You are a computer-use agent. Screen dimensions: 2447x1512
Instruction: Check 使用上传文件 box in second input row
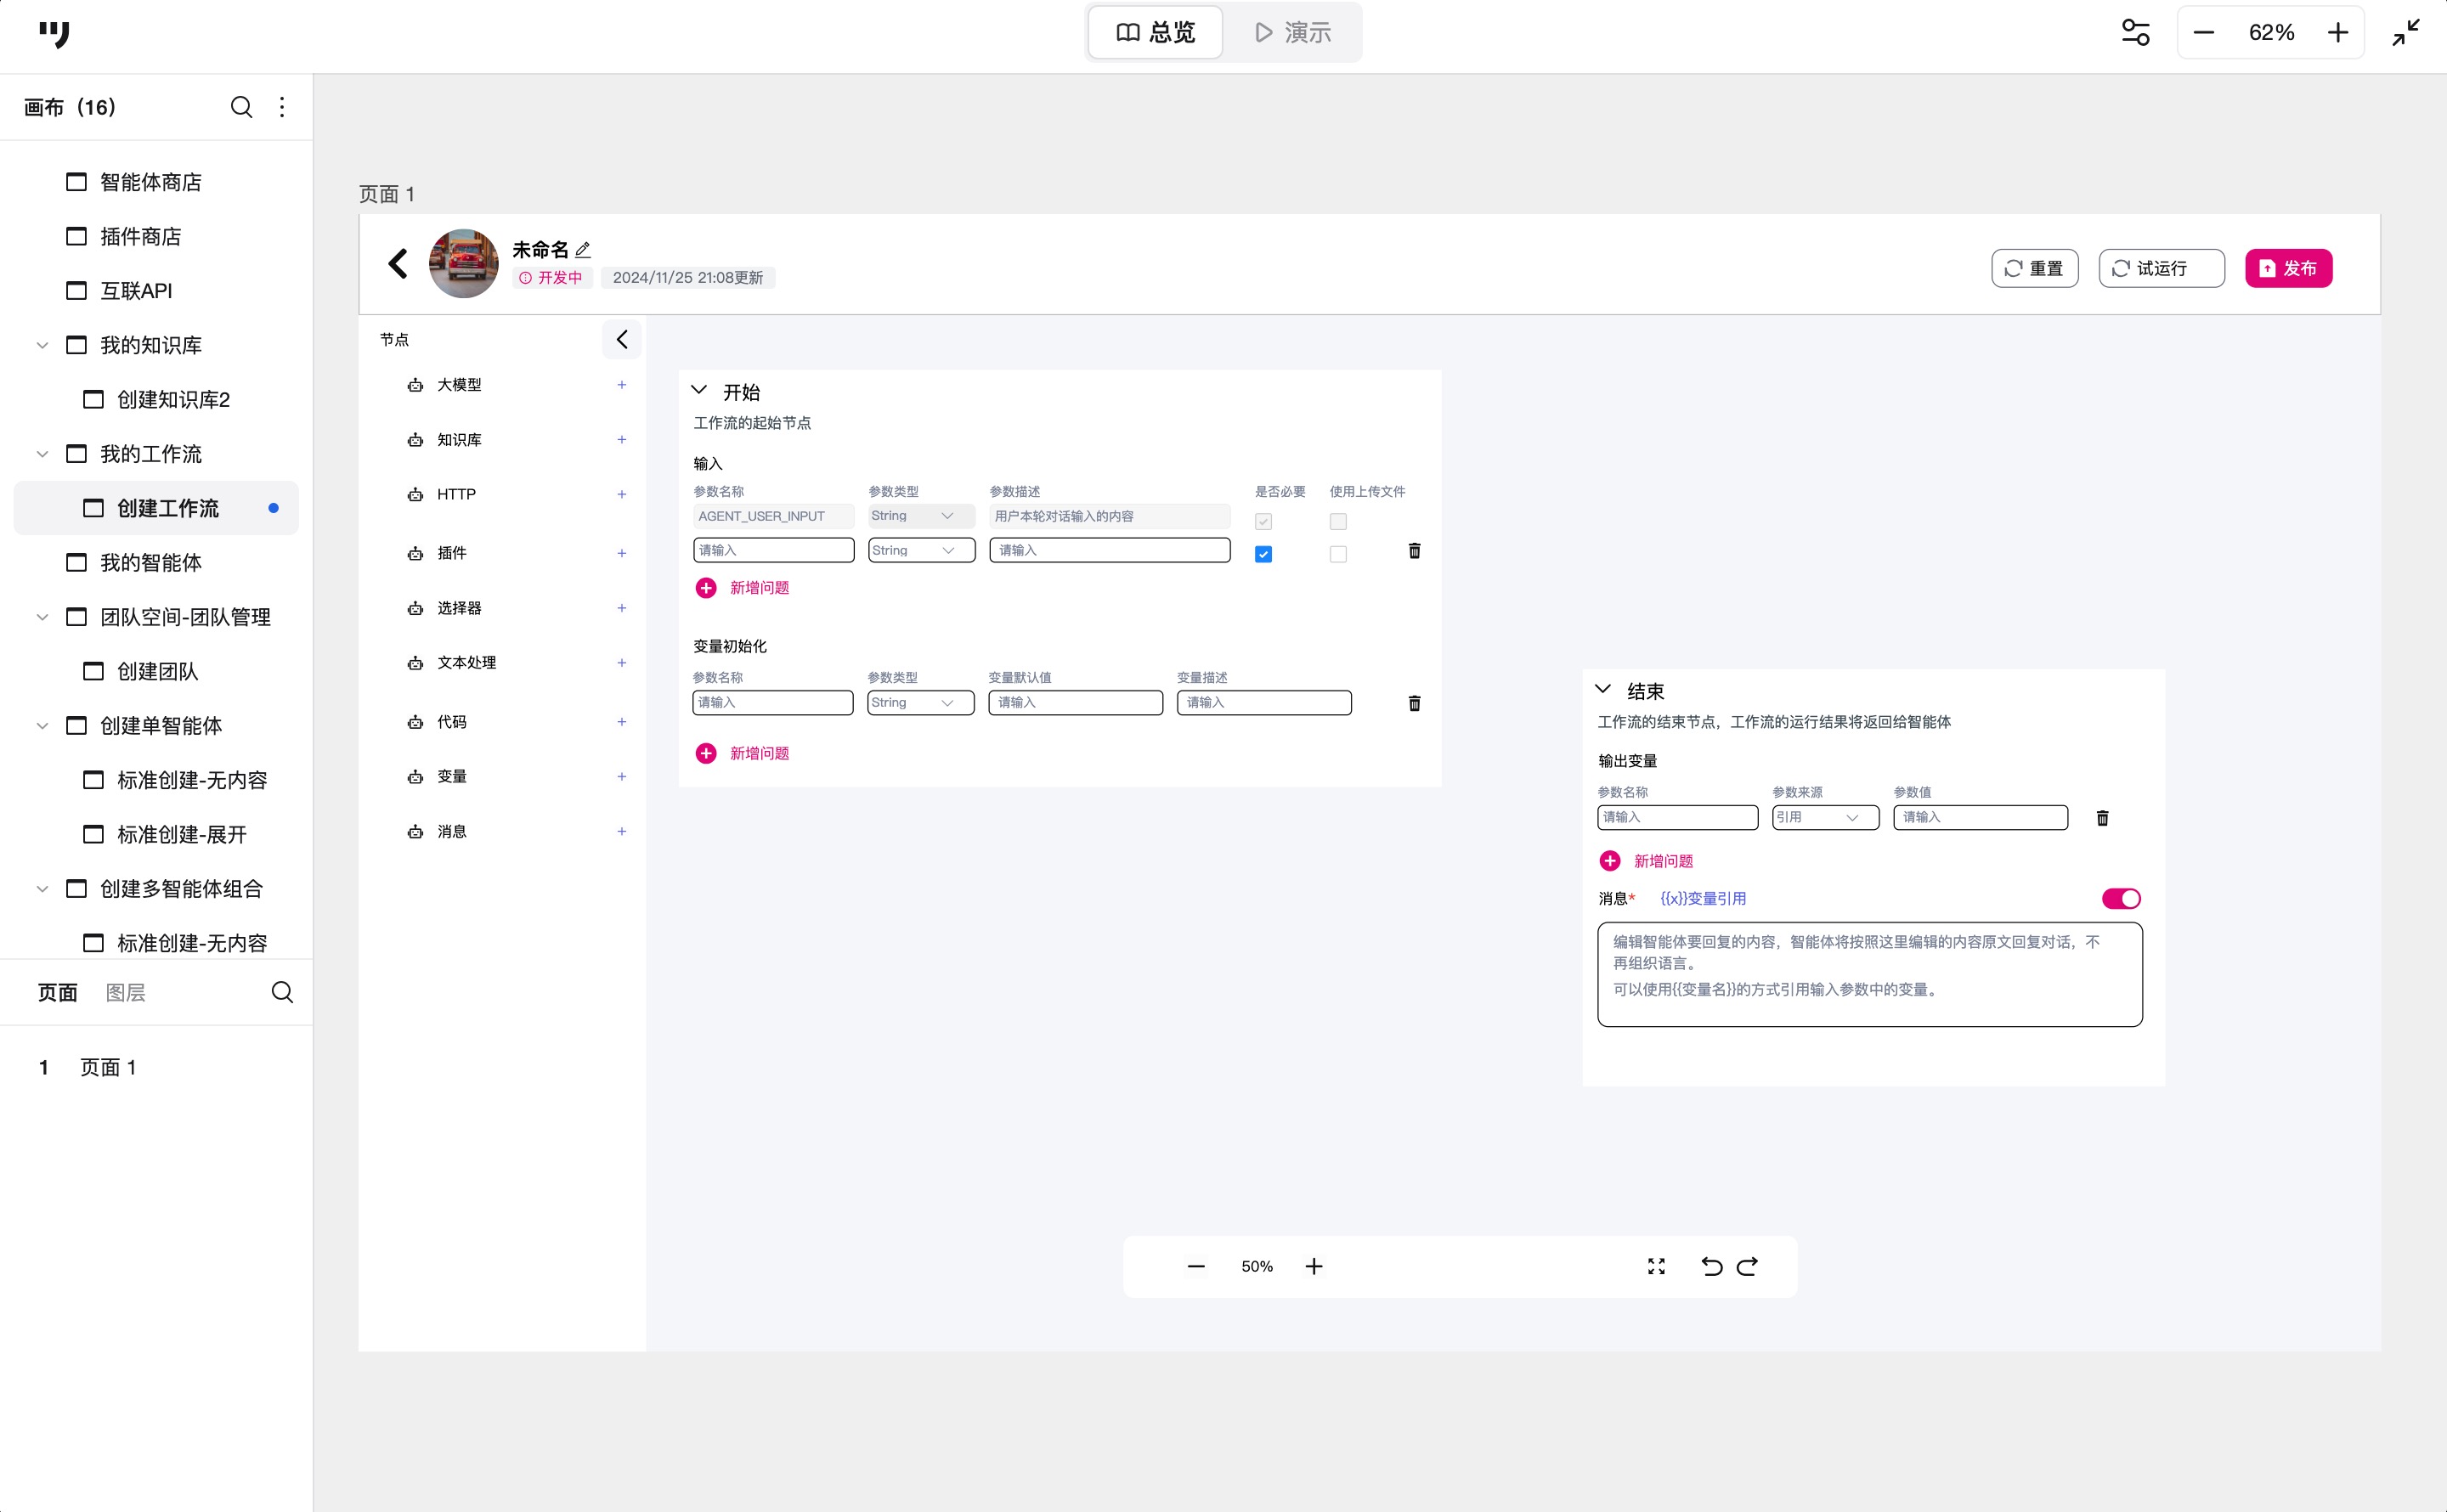(1338, 554)
